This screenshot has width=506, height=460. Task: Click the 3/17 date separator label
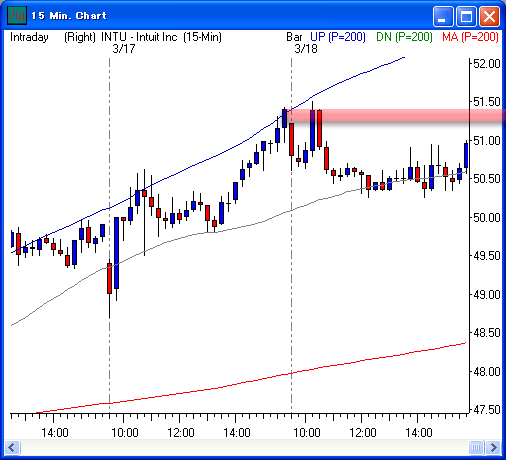[124, 49]
